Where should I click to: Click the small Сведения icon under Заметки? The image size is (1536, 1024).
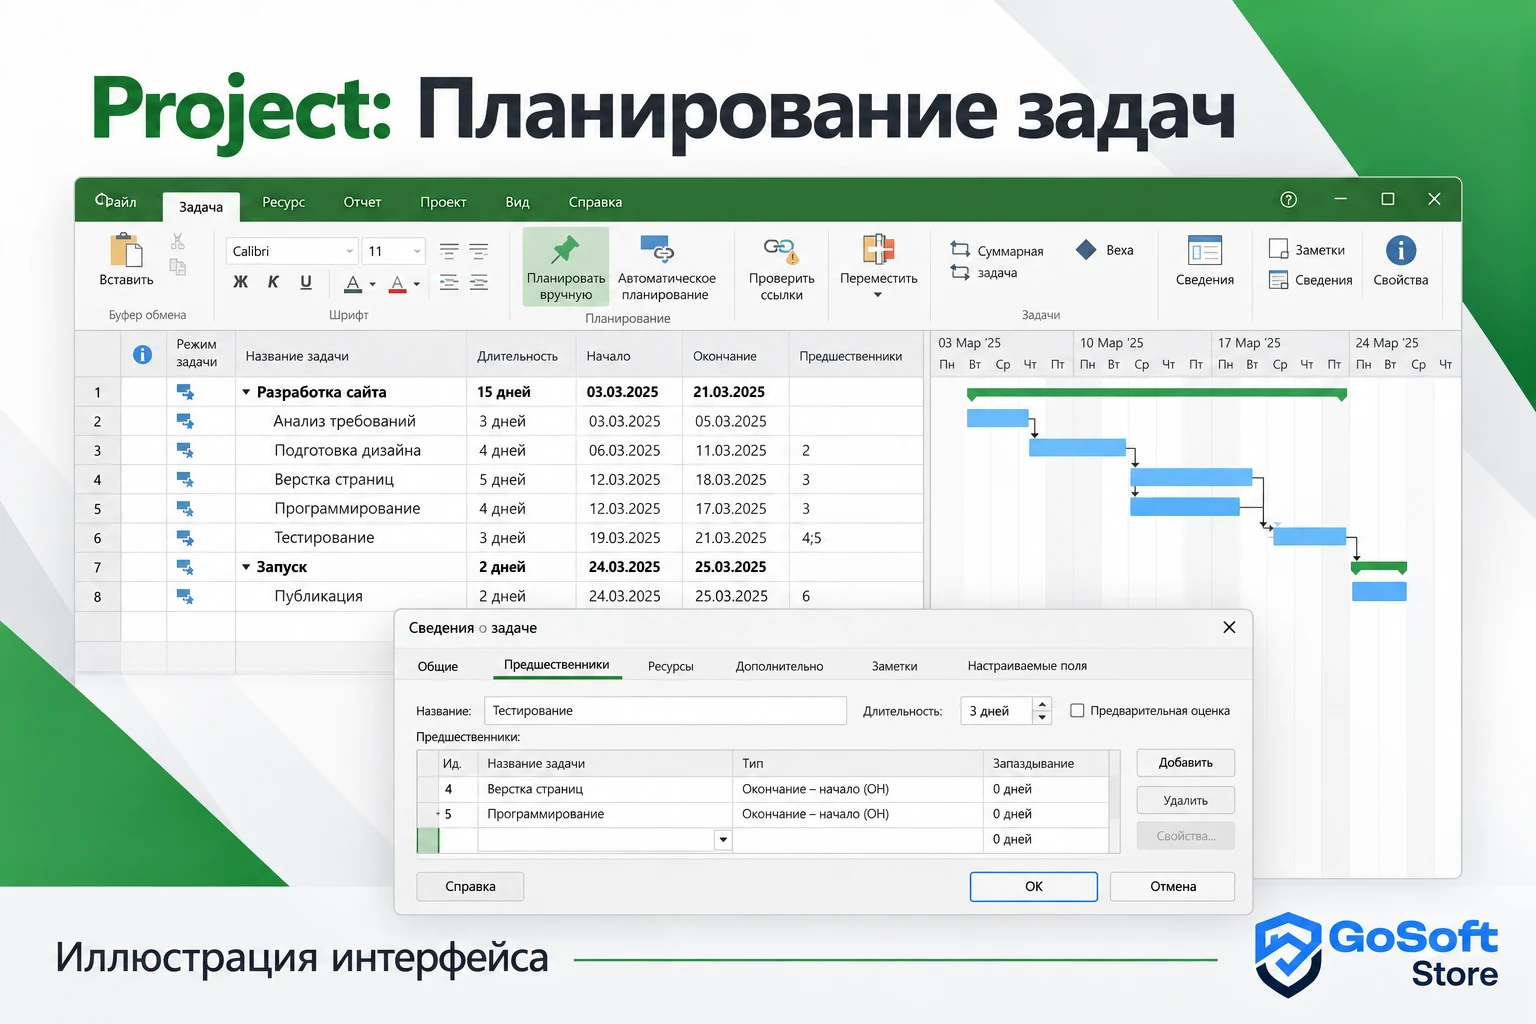coord(1278,280)
